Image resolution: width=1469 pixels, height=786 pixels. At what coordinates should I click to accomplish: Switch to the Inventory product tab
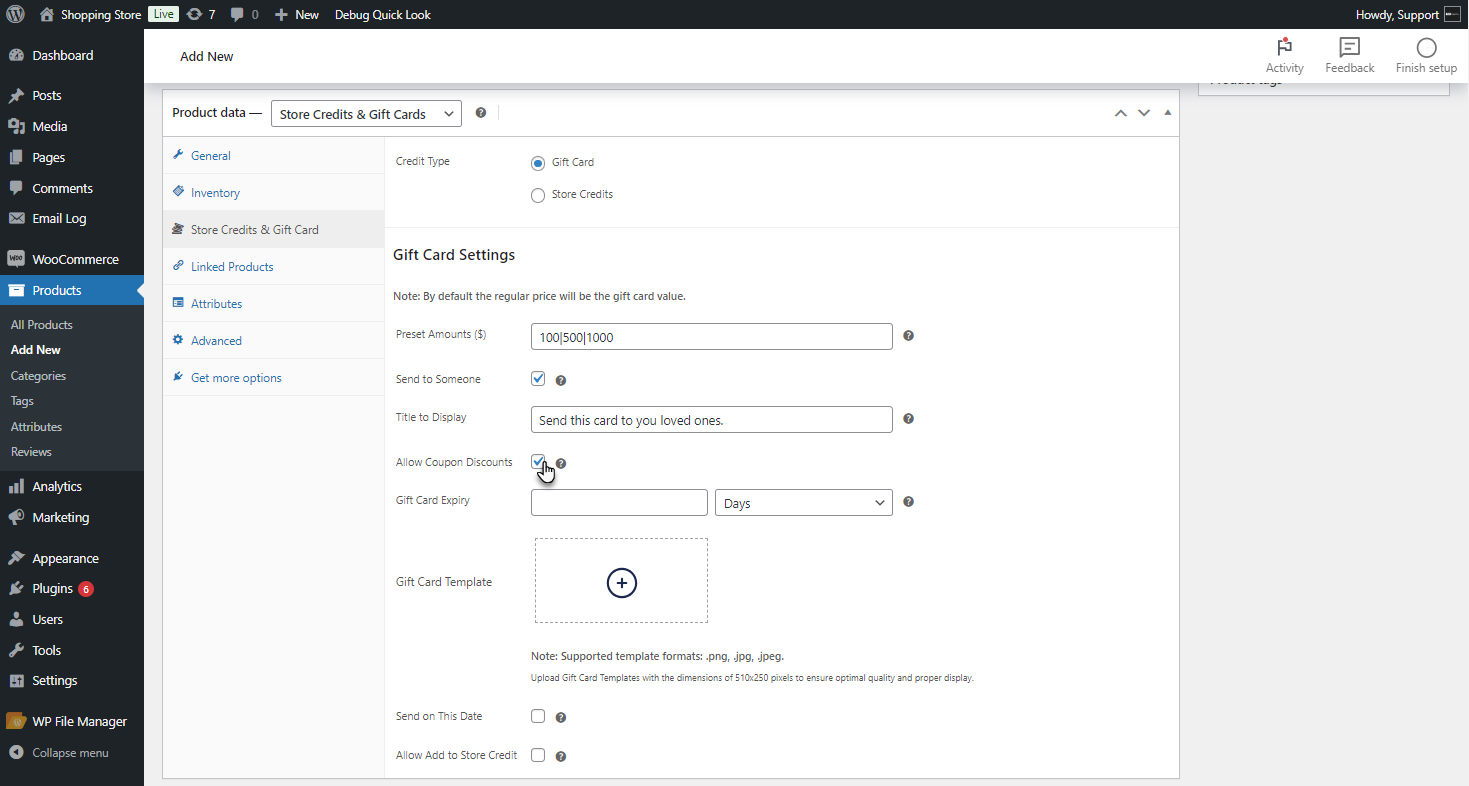[x=273, y=192]
